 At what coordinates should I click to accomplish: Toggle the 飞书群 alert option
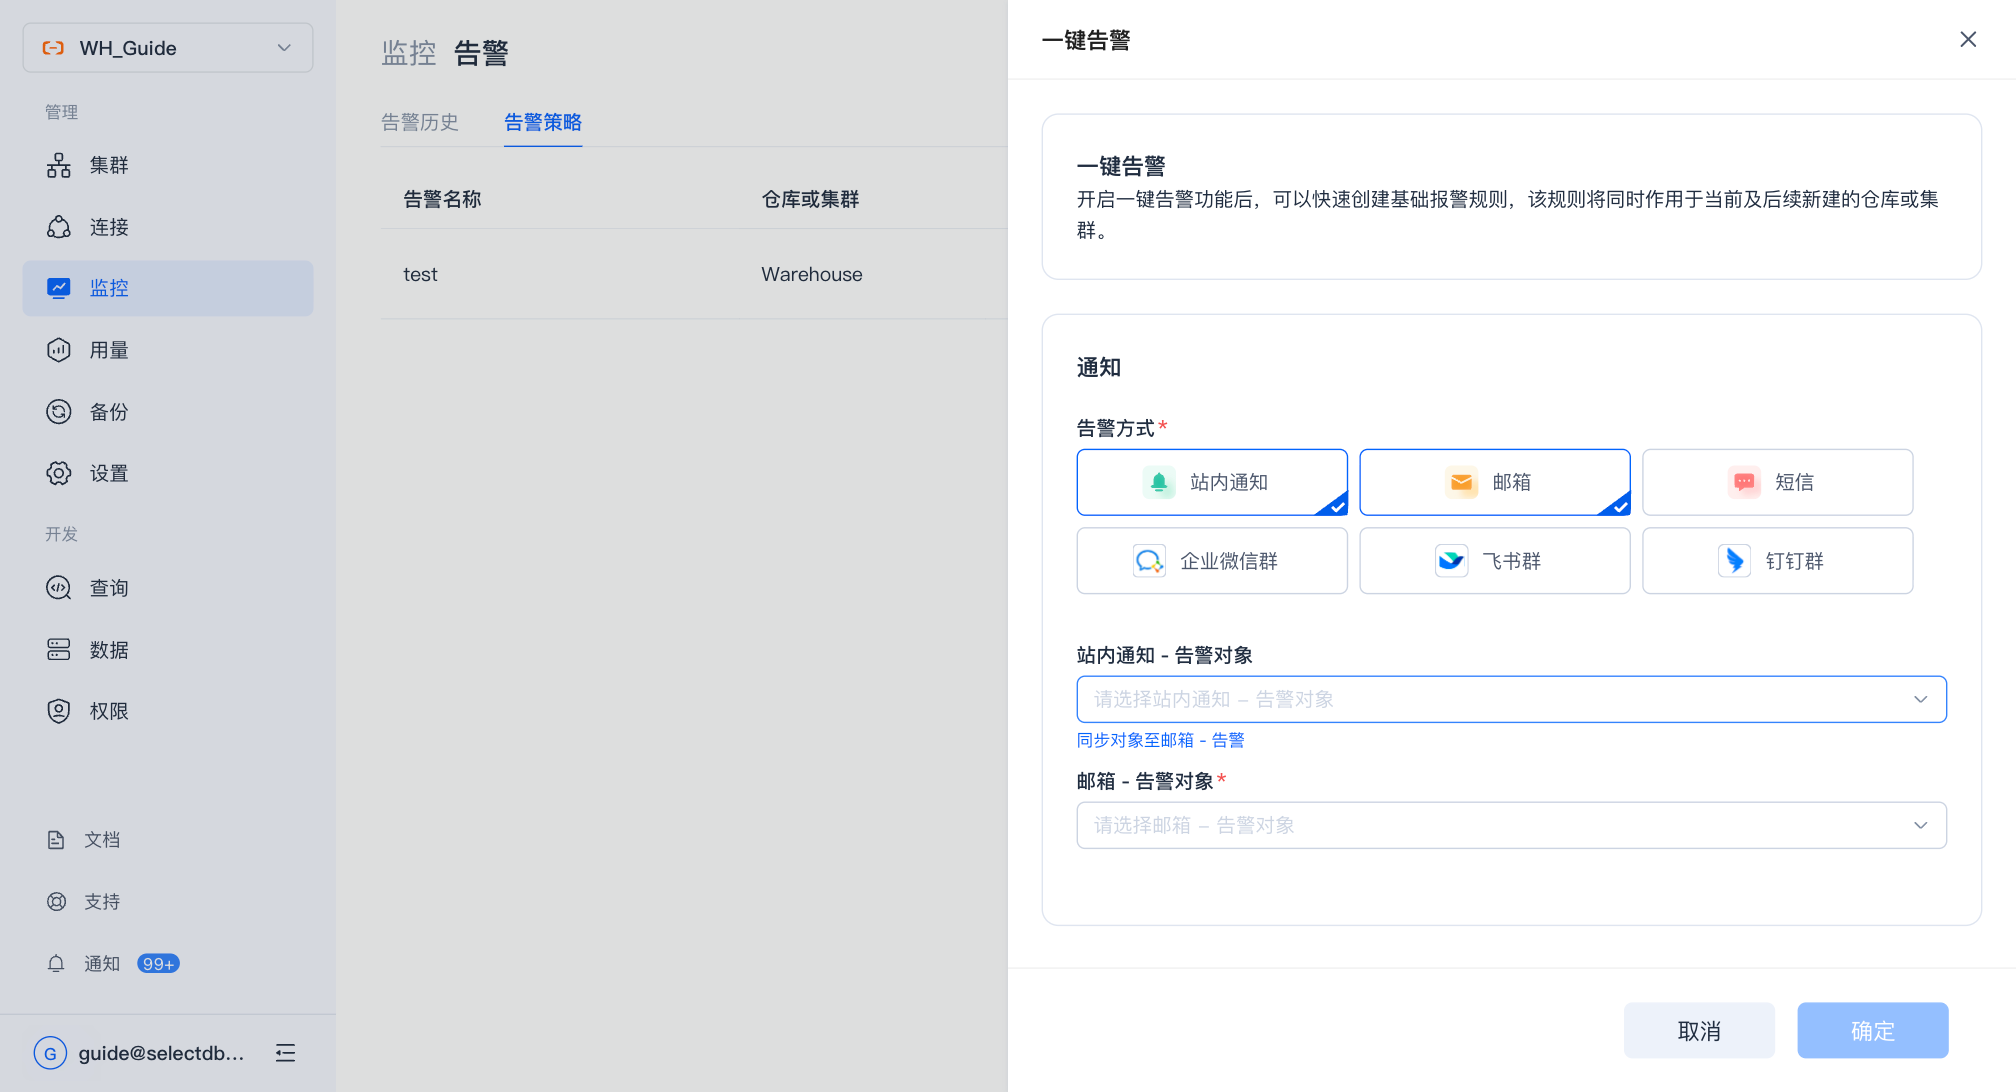pos(1494,561)
